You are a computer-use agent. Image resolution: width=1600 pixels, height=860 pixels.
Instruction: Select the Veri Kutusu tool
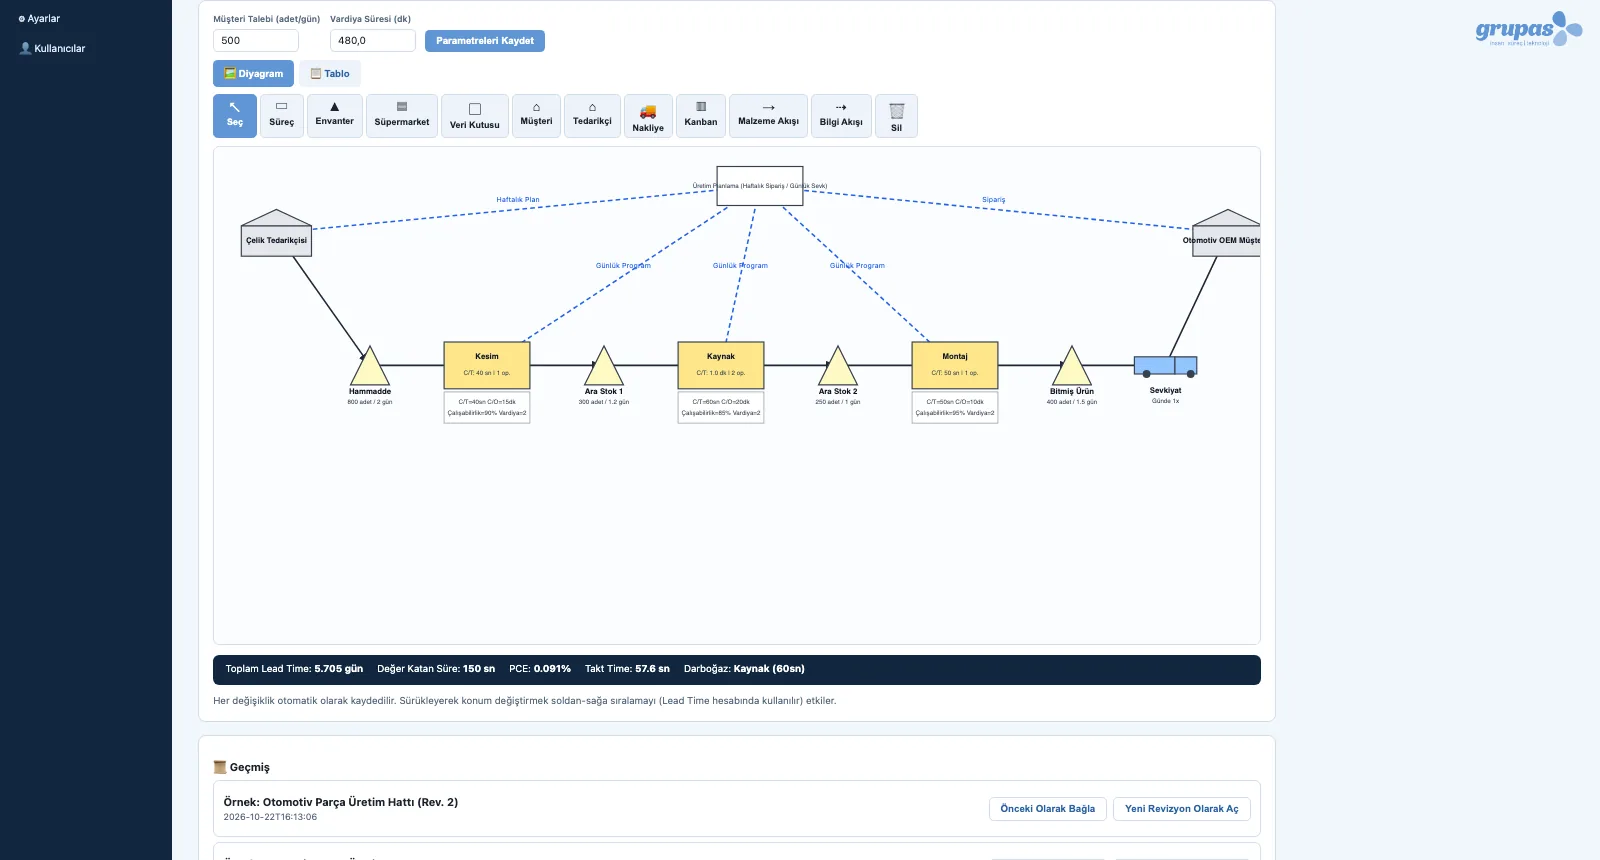[x=475, y=116]
